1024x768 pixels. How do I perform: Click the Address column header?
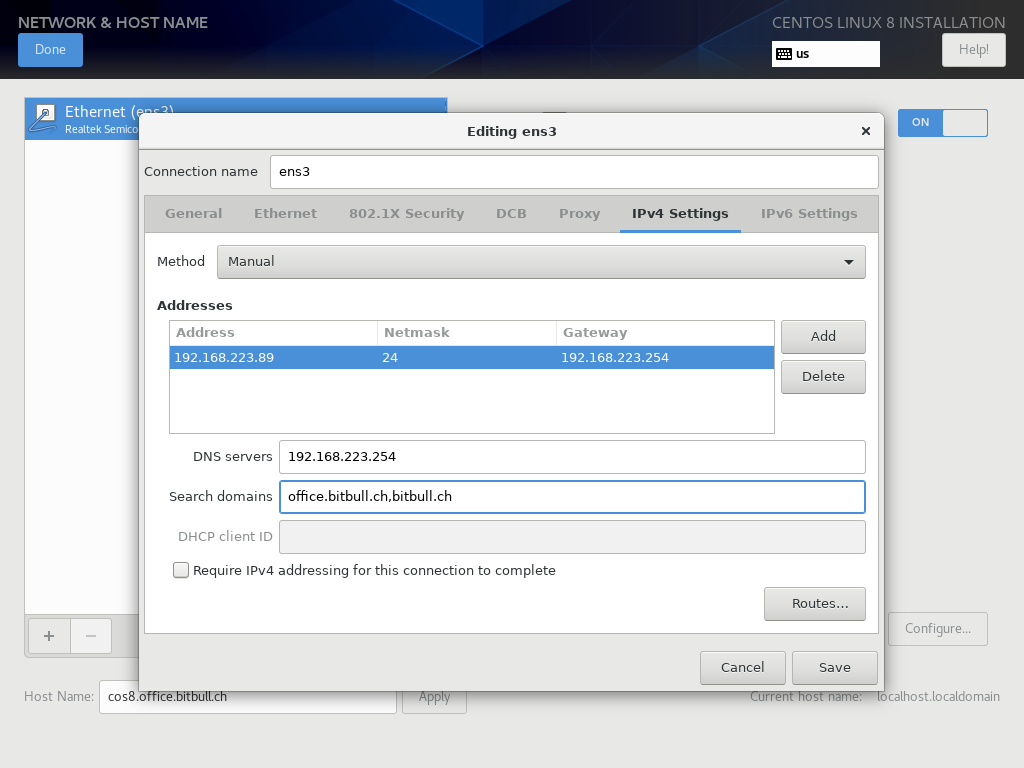273,333
